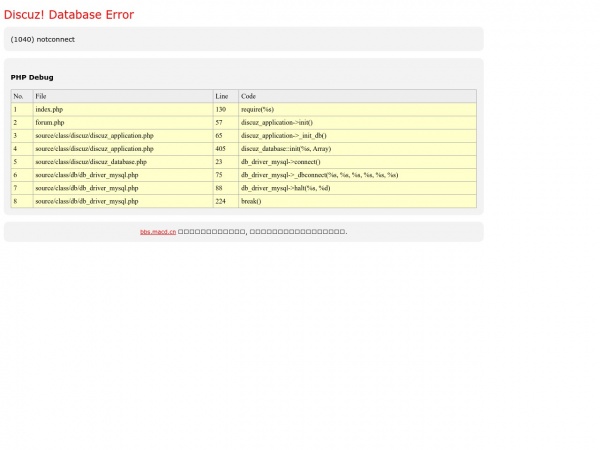
Task: Click row number 7 cell
Action: click(22, 188)
